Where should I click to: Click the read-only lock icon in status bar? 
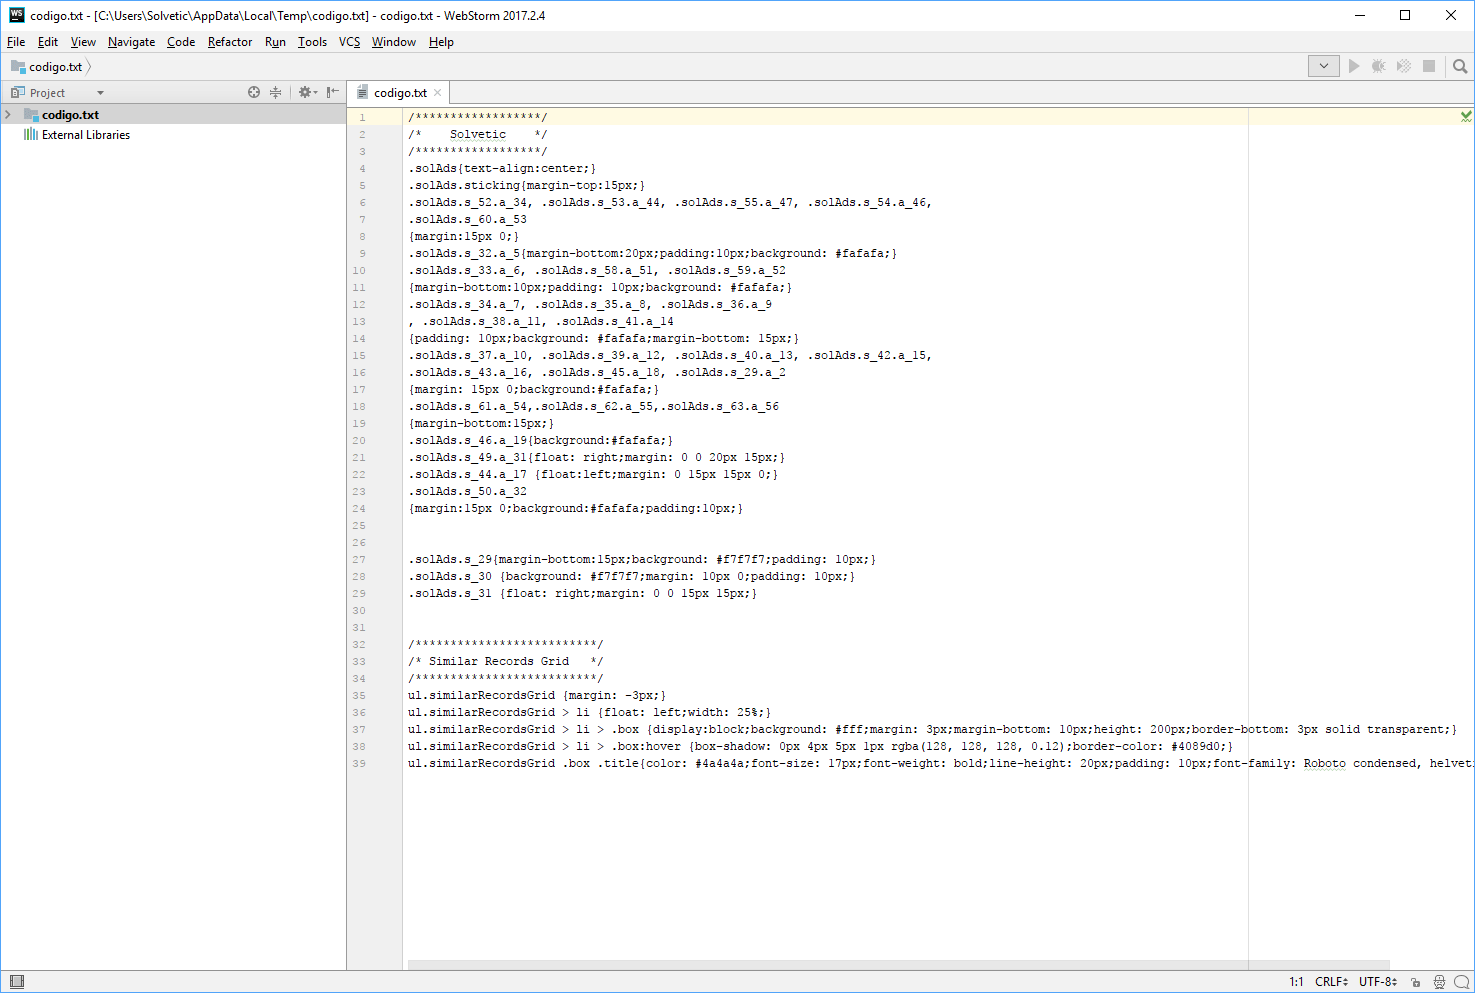[1416, 982]
